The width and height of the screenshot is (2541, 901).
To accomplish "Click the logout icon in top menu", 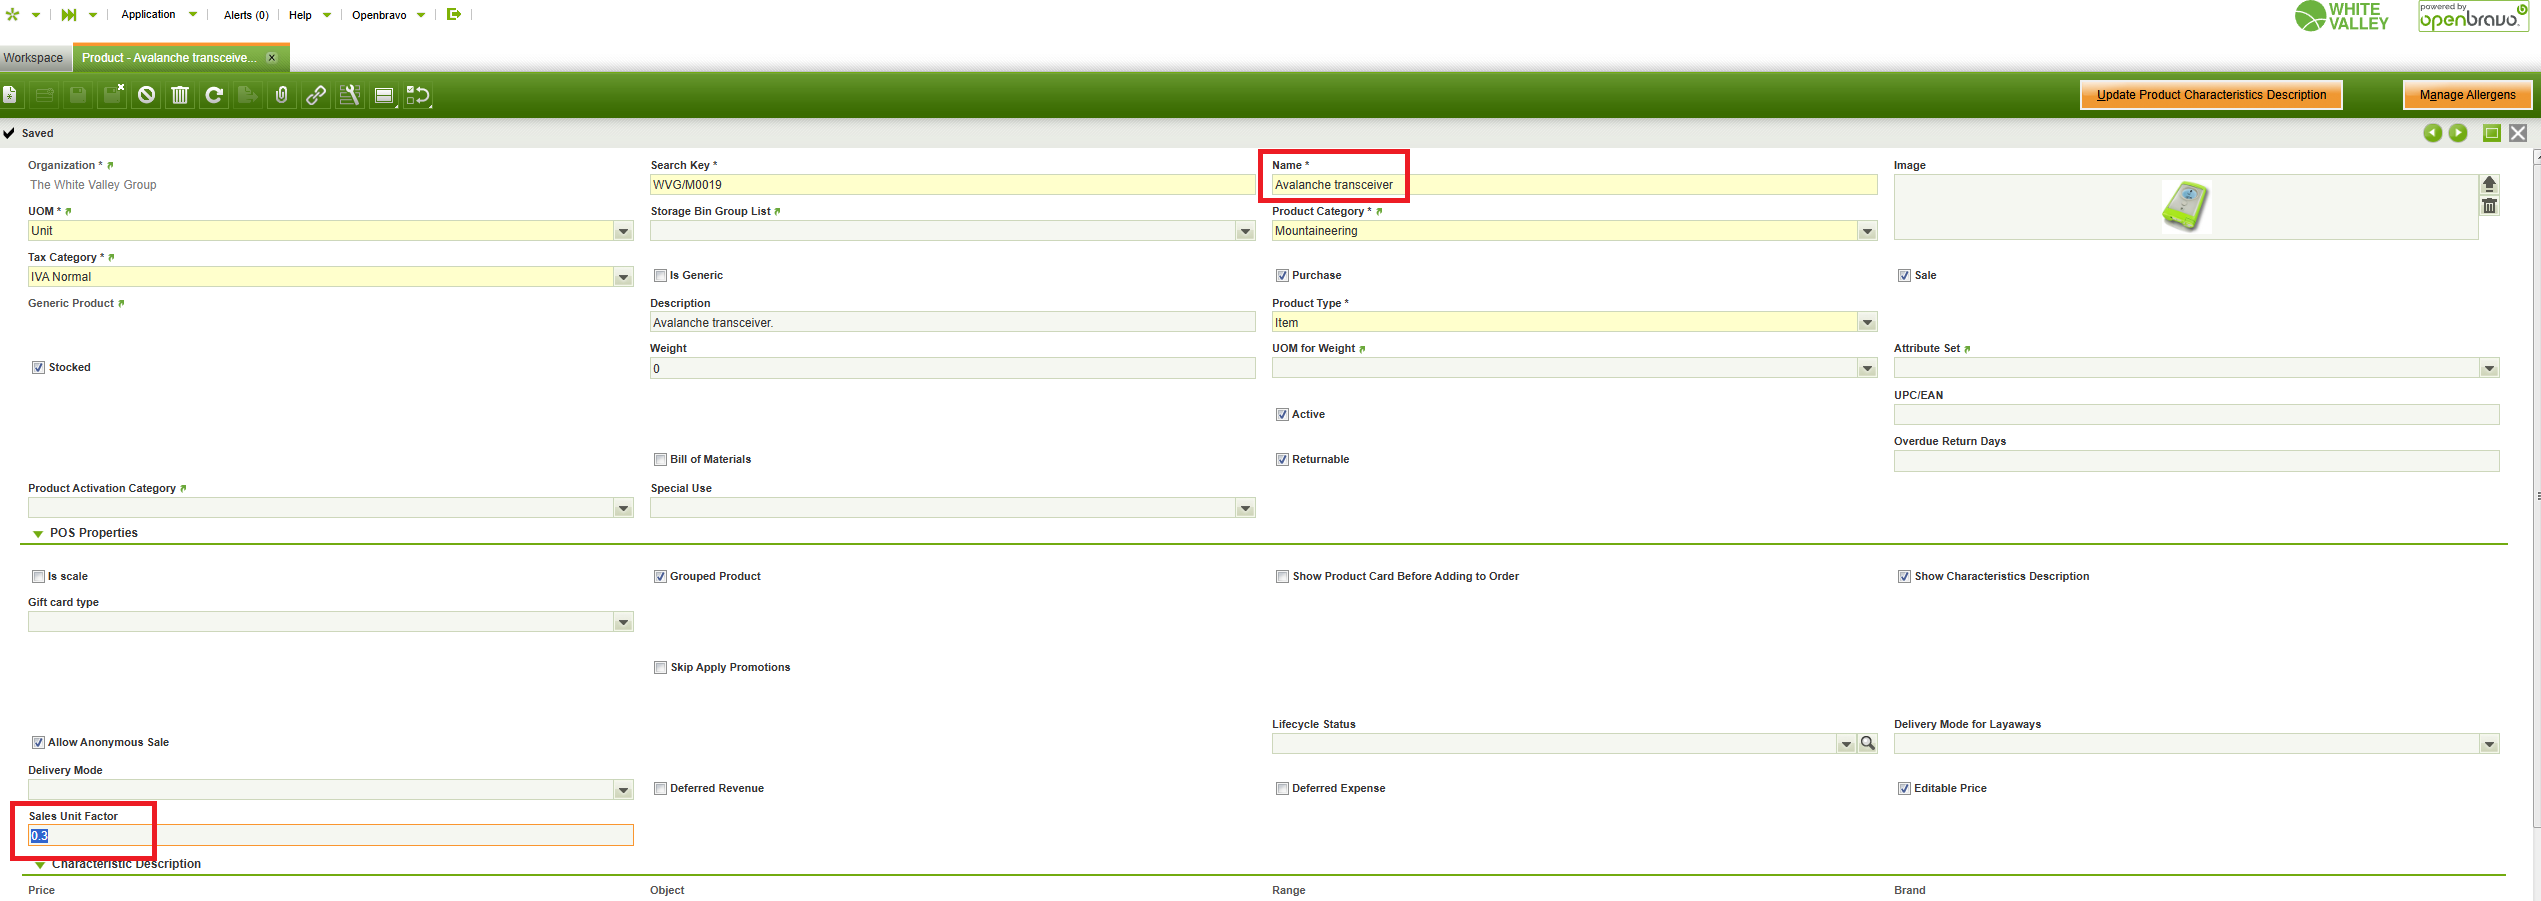I will tap(454, 14).
